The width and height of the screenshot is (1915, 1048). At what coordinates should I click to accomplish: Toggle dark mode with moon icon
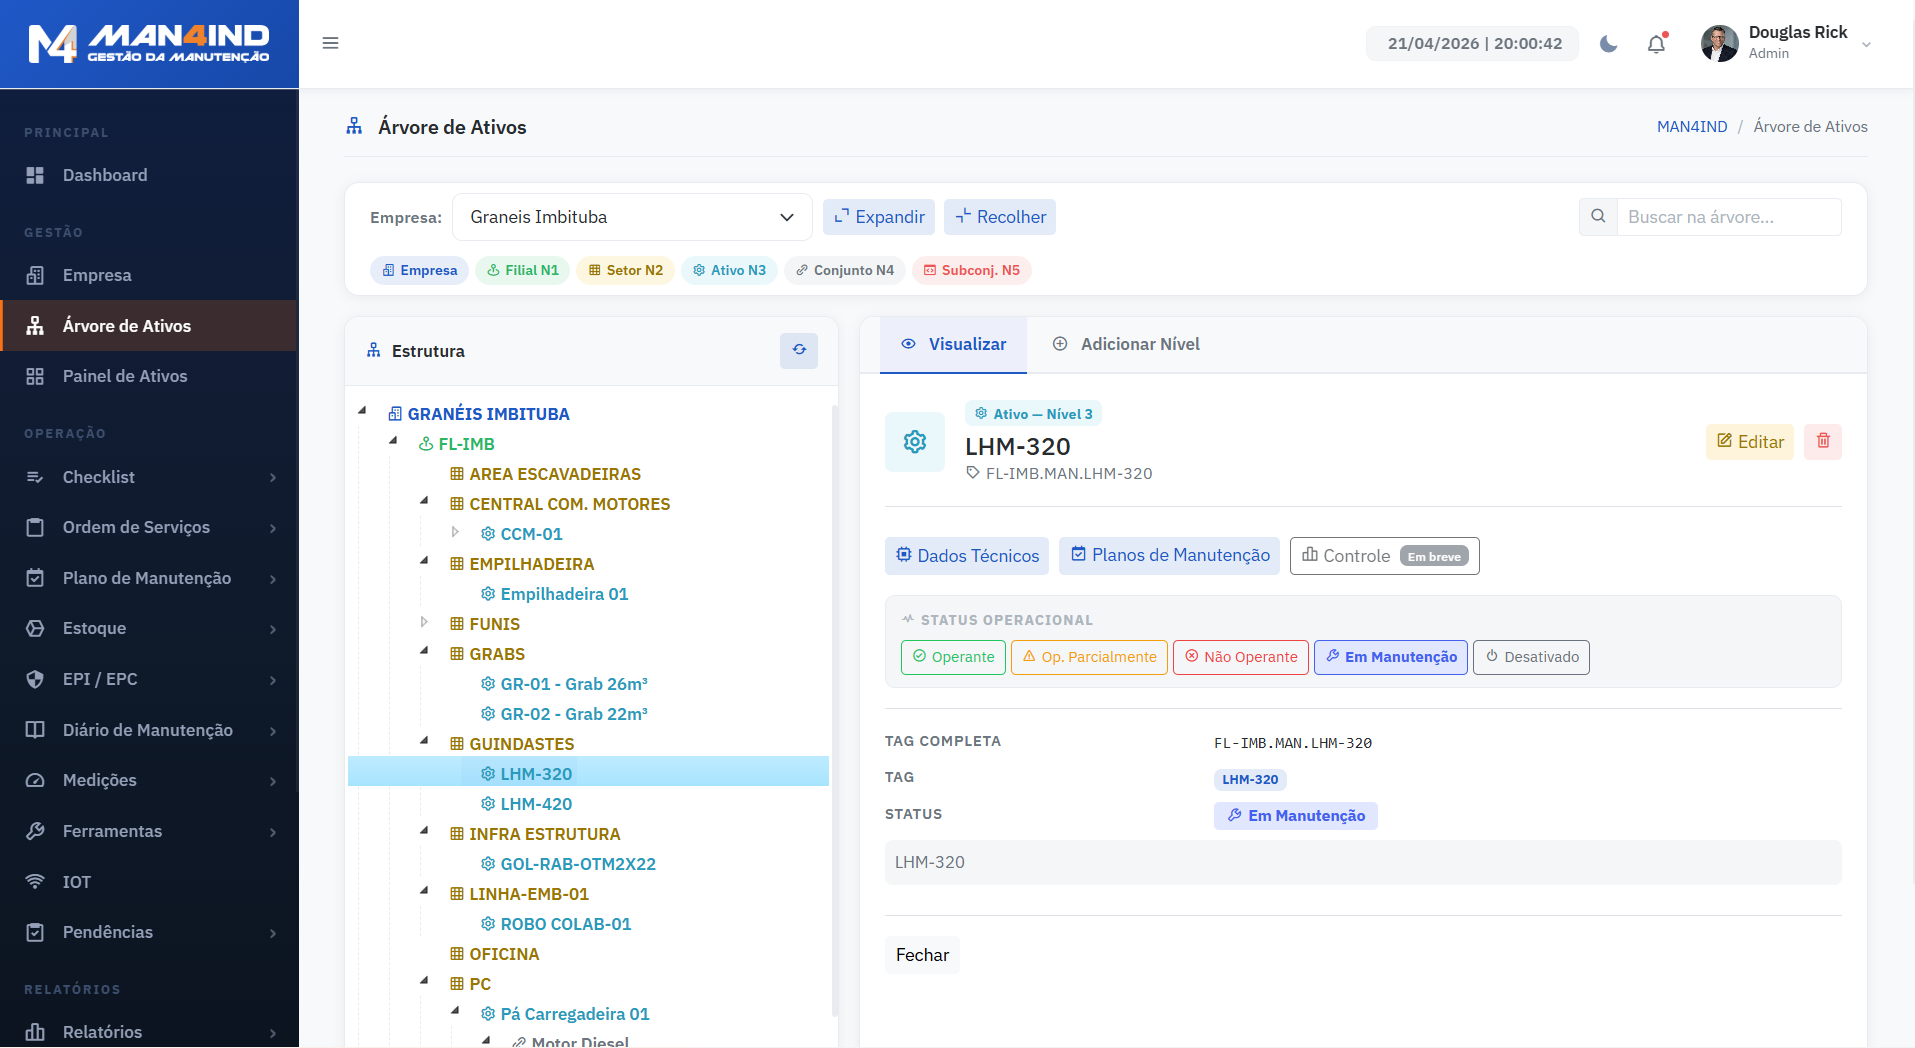[1608, 44]
